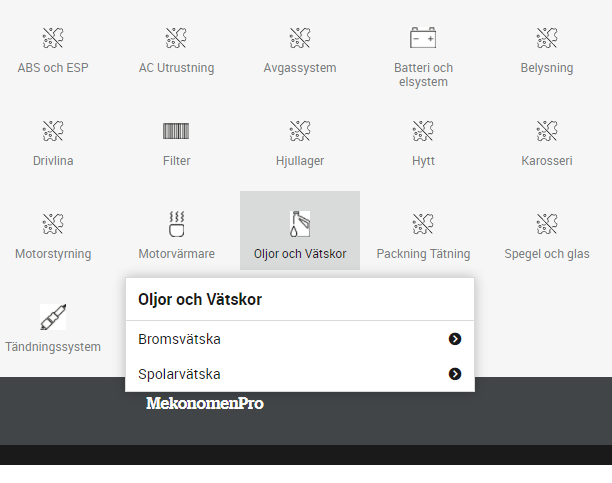Expand Spolarvätska with its arrow chevron
The width and height of the screenshot is (612, 483).
point(455,374)
